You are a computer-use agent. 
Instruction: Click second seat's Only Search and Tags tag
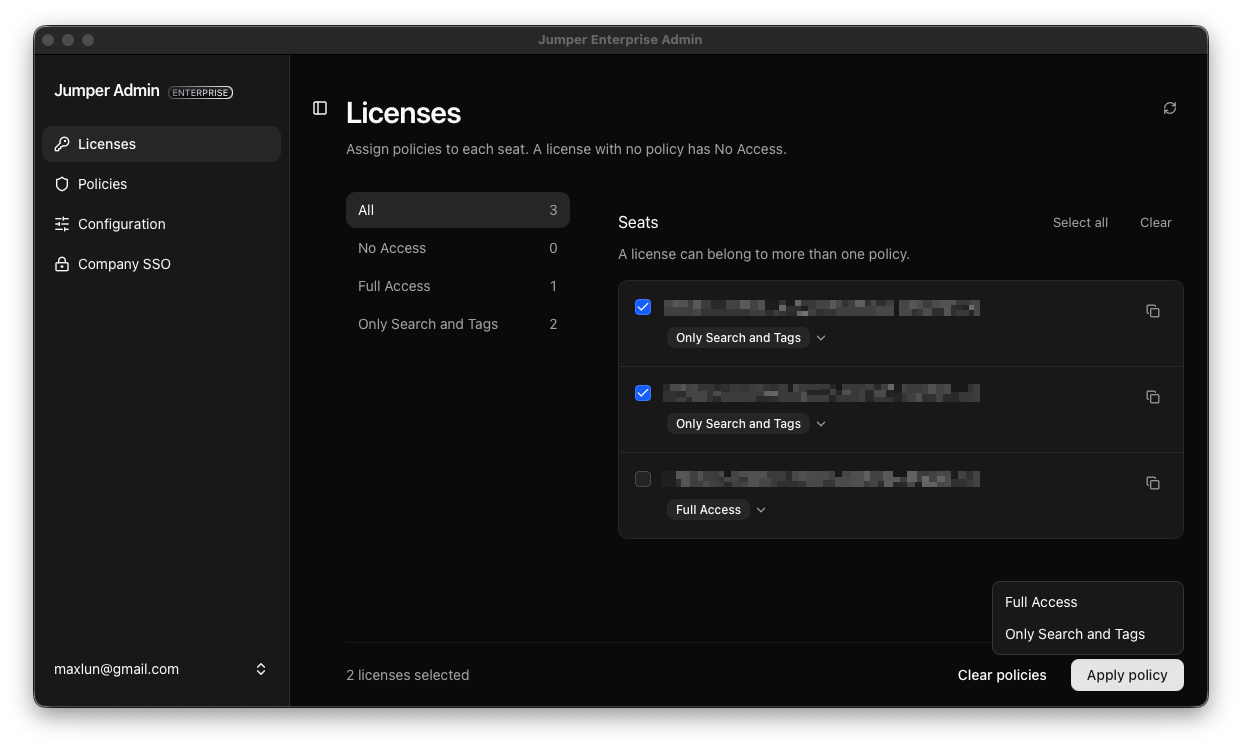point(738,424)
